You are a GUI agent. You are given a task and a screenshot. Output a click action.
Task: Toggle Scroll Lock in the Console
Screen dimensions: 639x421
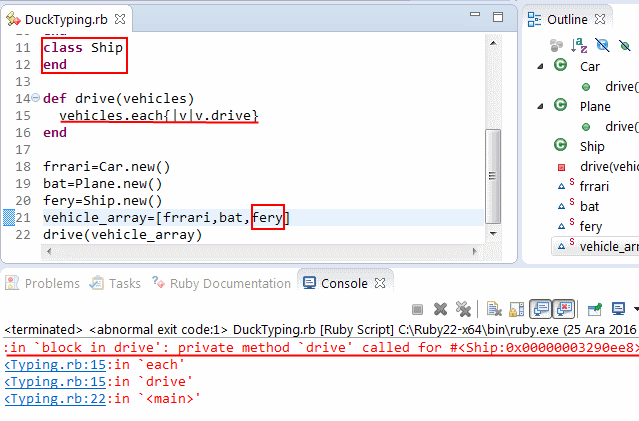pyautogui.click(x=516, y=309)
